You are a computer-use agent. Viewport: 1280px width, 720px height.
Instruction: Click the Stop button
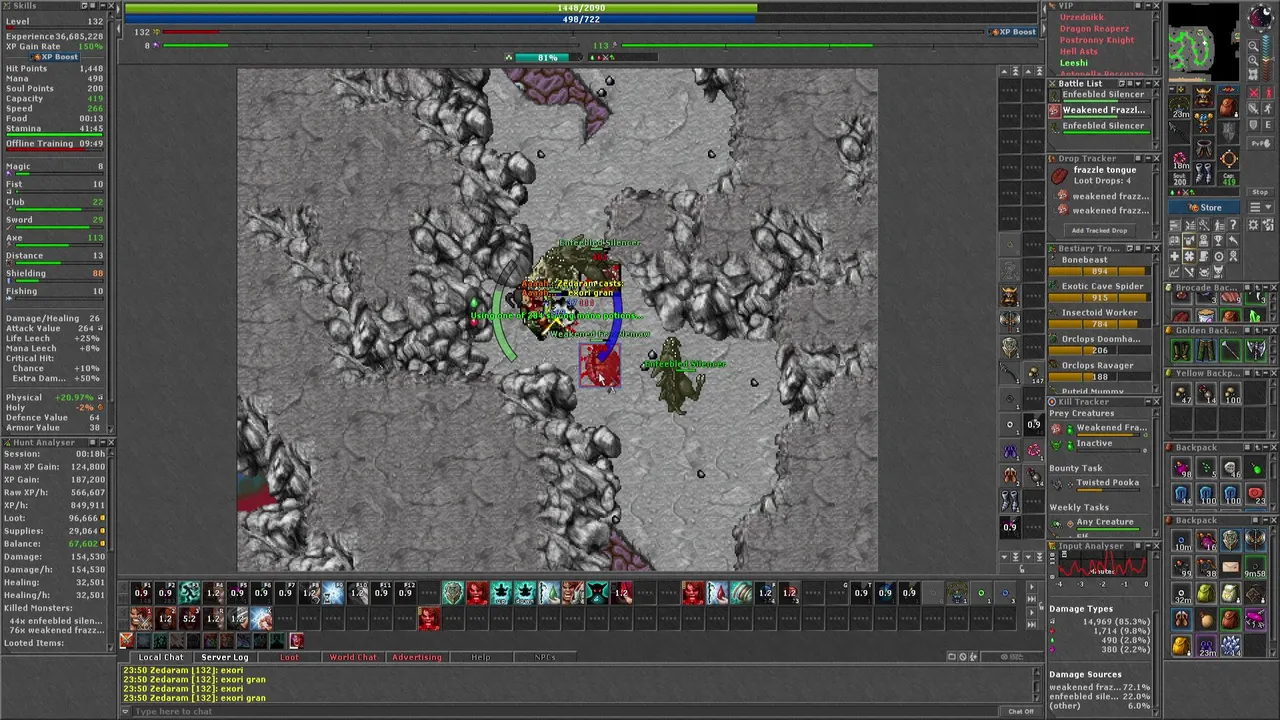(1260, 192)
